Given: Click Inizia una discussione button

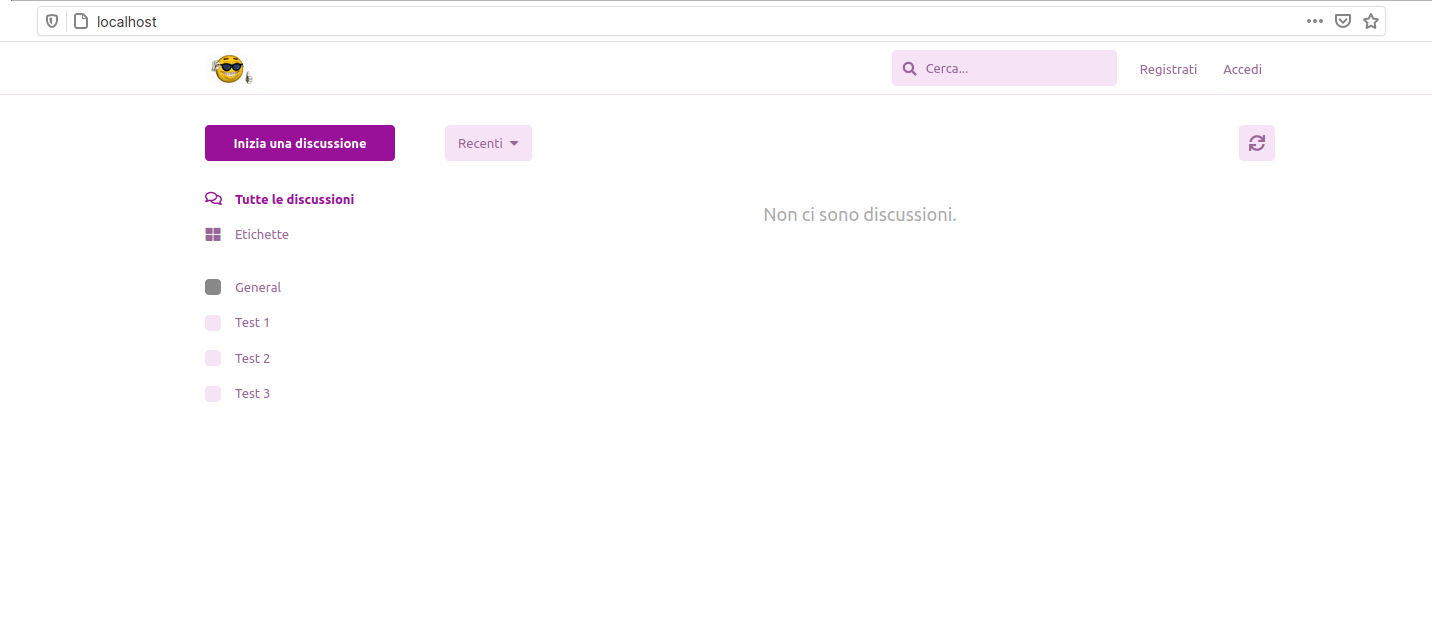Looking at the screenshot, I should point(300,143).
